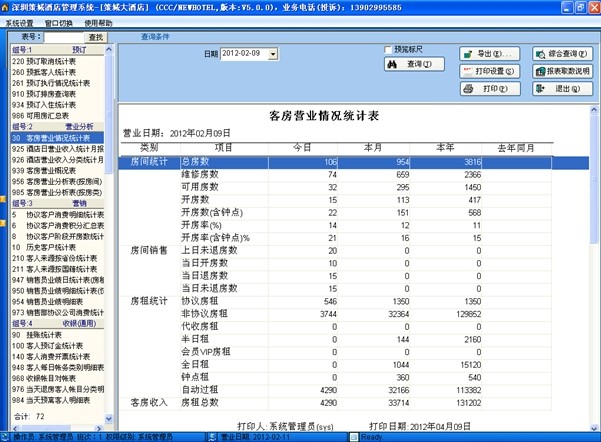This screenshot has height=442, width=601.
Task: Open the 系统设置 menu
Action: pyautogui.click(x=19, y=23)
